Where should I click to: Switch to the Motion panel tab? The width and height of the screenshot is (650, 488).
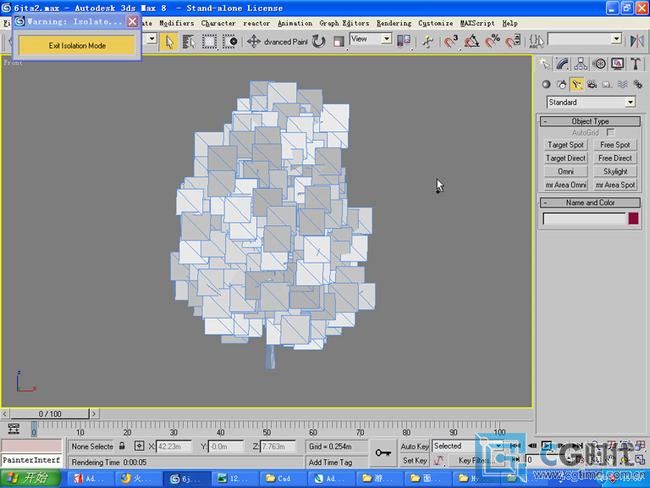599,63
